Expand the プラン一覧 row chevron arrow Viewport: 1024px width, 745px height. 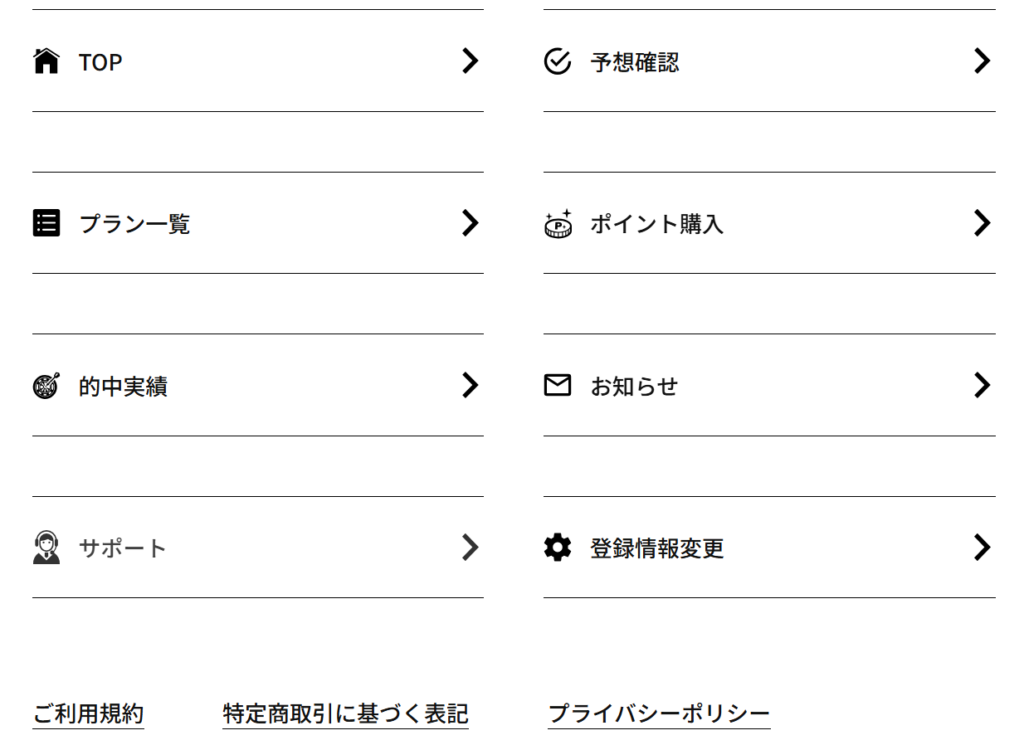point(470,223)
